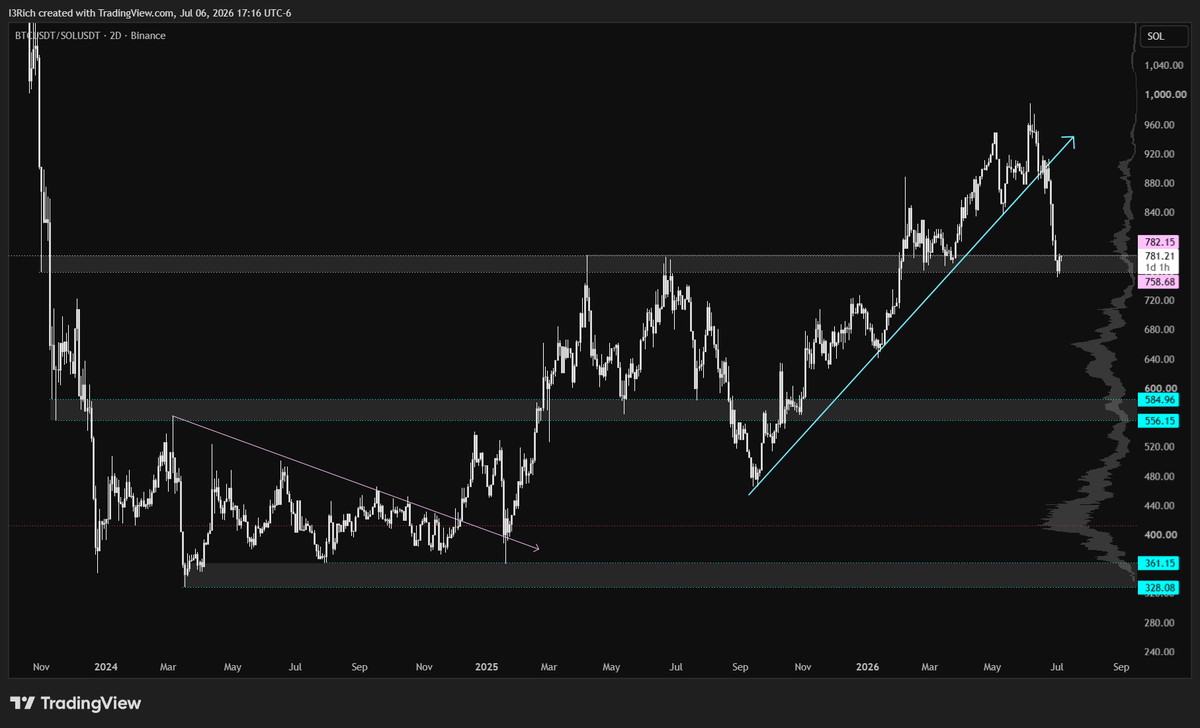Click the 920.00 price axis value
1200x728 pixels.
(1160, 154)
